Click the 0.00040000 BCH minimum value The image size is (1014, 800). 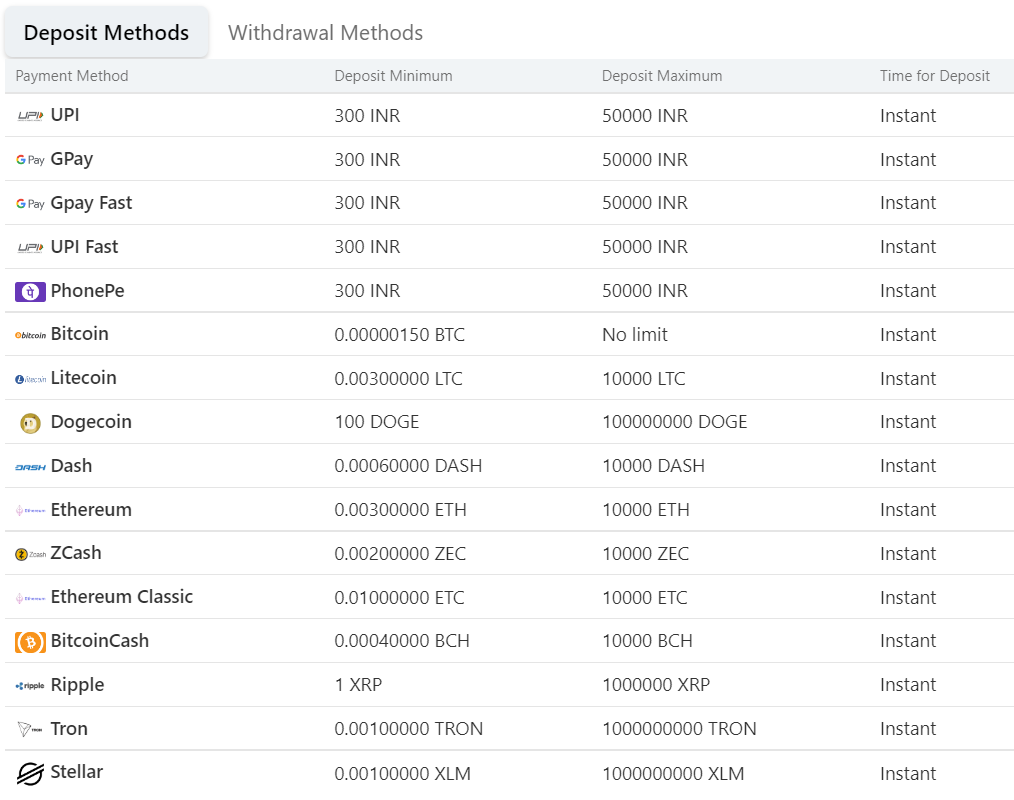tap(402, 641)
